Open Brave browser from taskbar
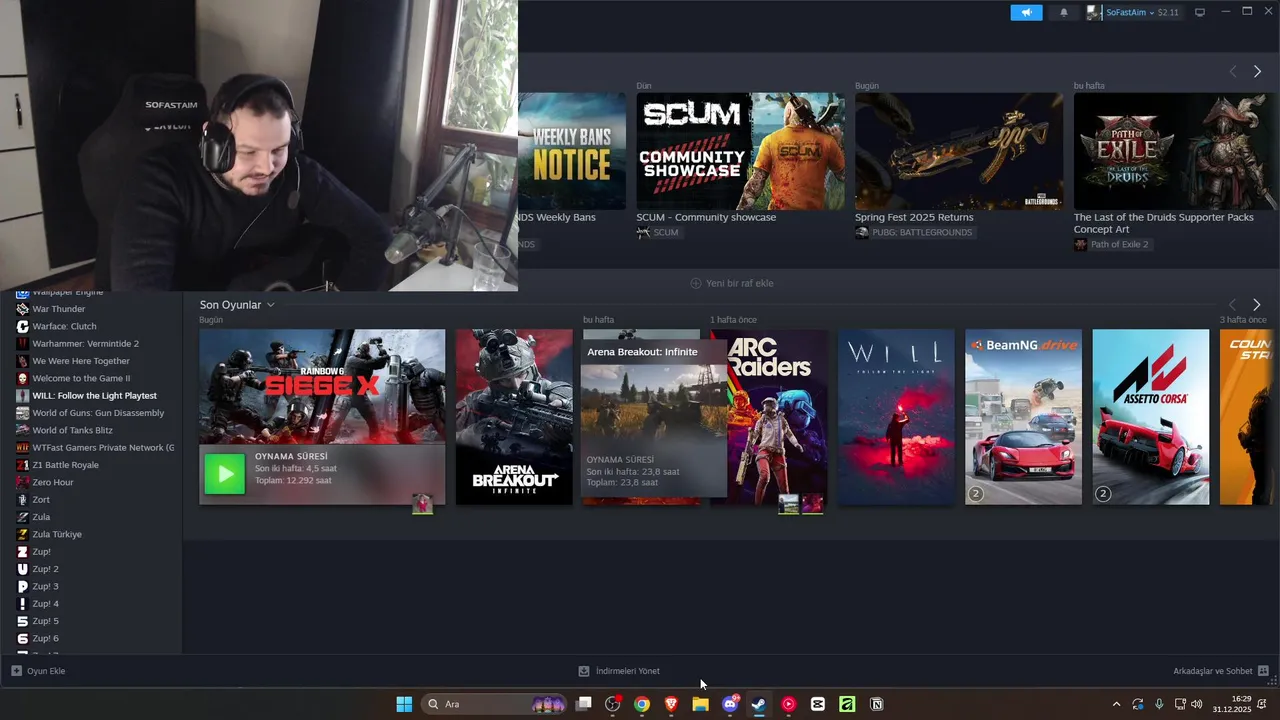Image resolution: width=1280 pixels, height=720 pixels. 671,704
